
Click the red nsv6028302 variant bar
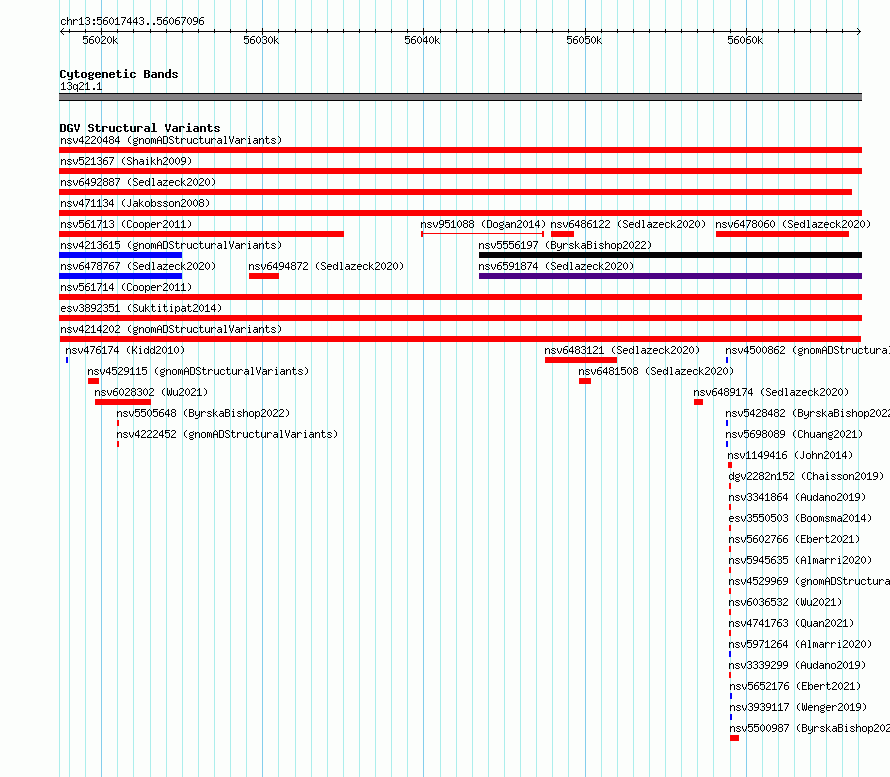coord(123,402)
